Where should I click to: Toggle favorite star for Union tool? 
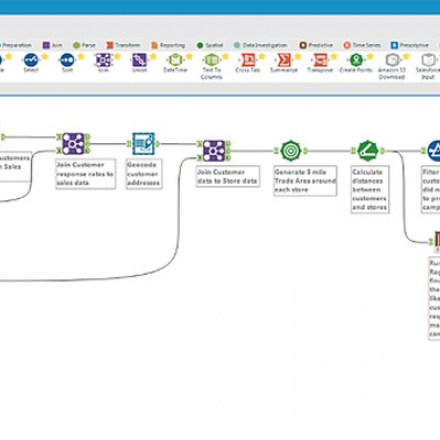[153, 57]
